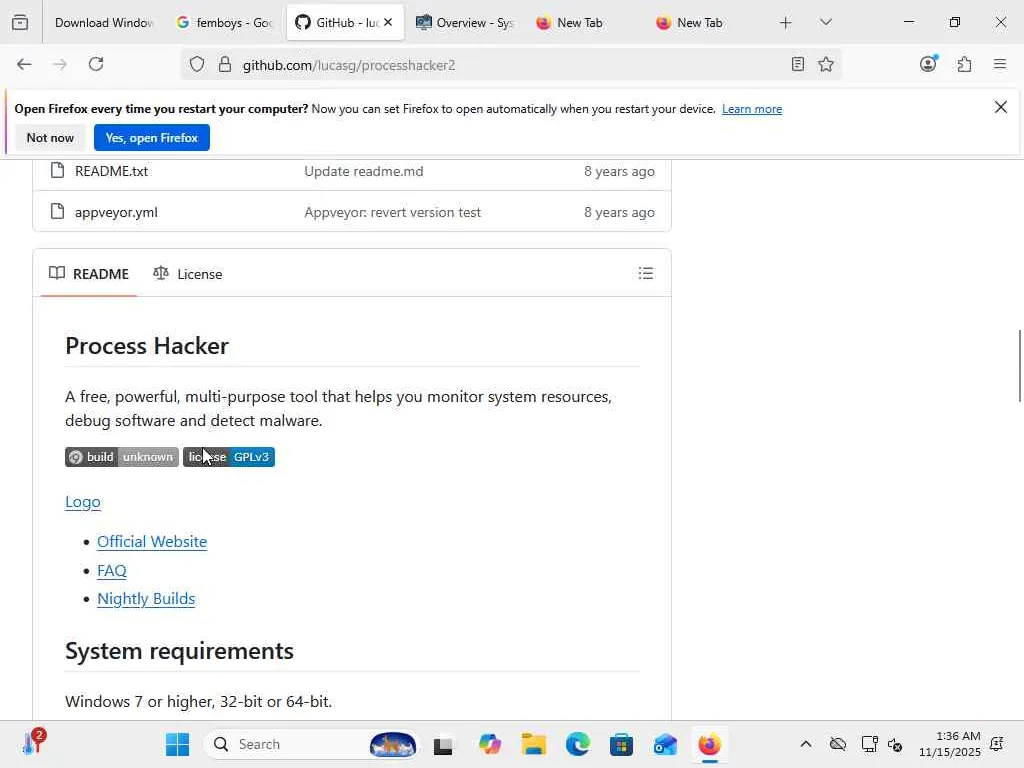The image size is (1024, 768).
Task: Open Appveyor: revert version test commit
Action: click(x=392, y=212)
